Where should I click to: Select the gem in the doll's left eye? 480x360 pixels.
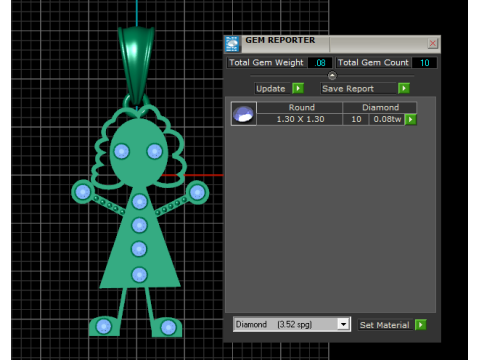121,152
